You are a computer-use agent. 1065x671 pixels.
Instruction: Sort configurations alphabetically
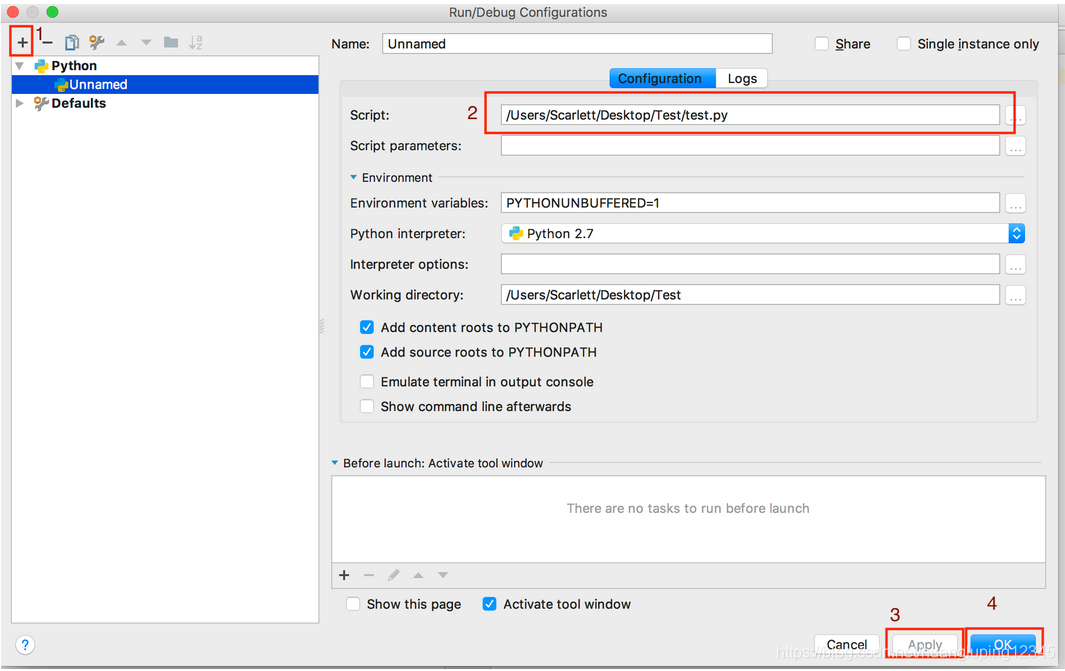click(196, 43)
